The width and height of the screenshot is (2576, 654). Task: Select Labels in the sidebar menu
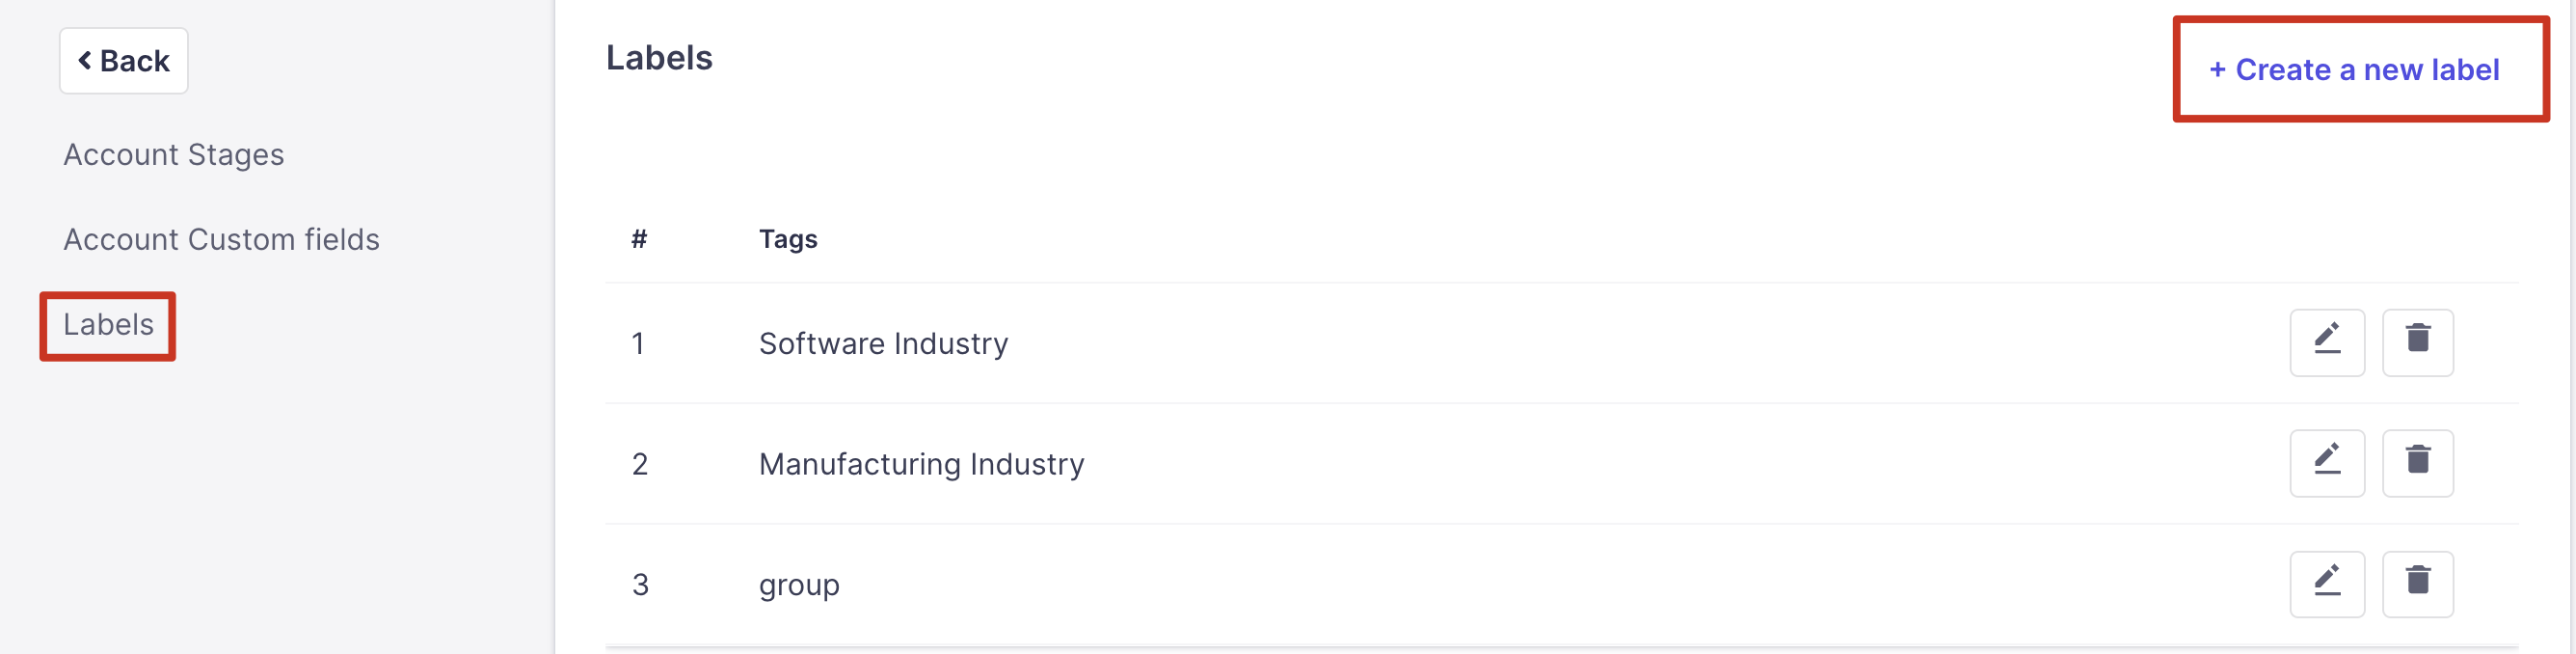pyautogui.click(x=108, y=325)
